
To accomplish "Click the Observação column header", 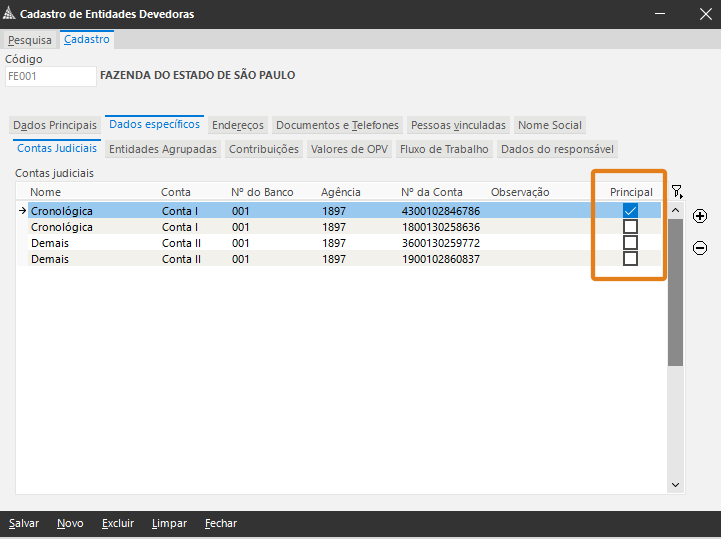I will coord(520,192).
